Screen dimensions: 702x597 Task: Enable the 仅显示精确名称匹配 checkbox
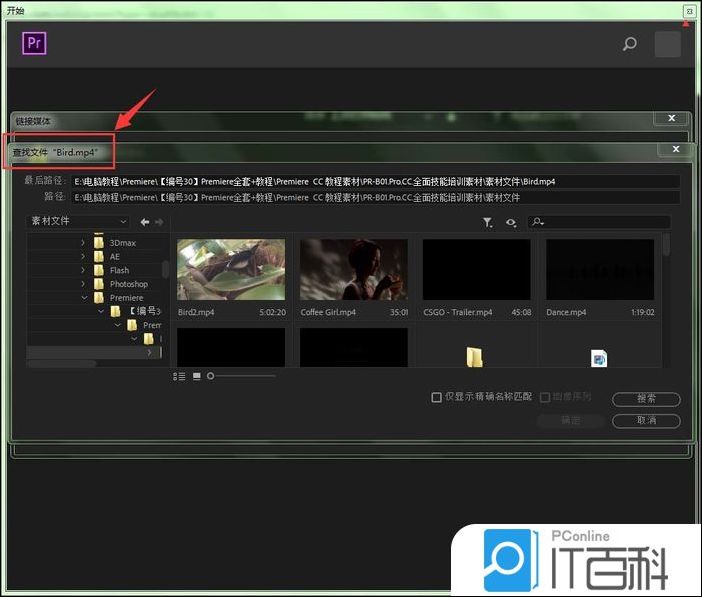click(x=436, y=398)
